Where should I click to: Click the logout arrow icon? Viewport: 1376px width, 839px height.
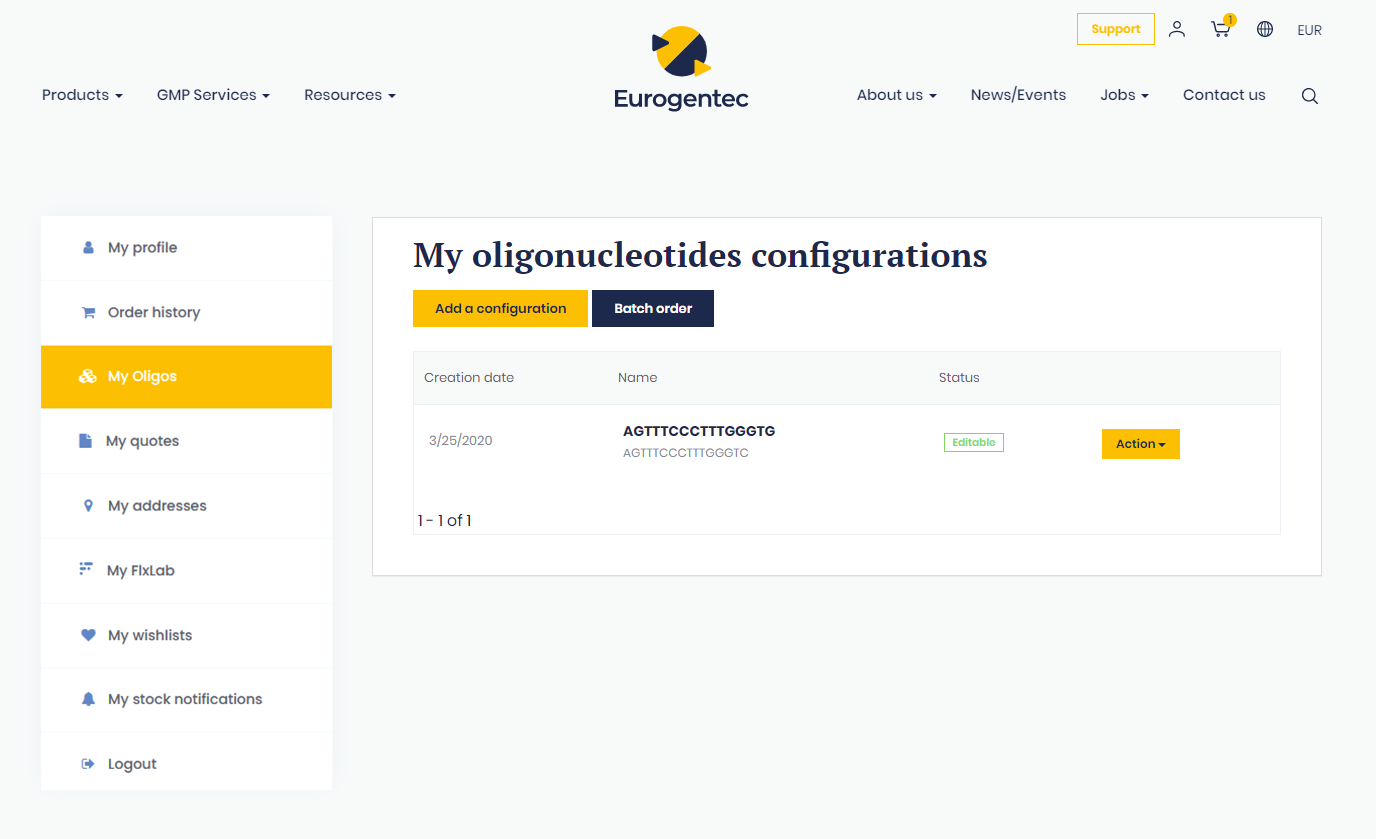(x=88, y=764)
